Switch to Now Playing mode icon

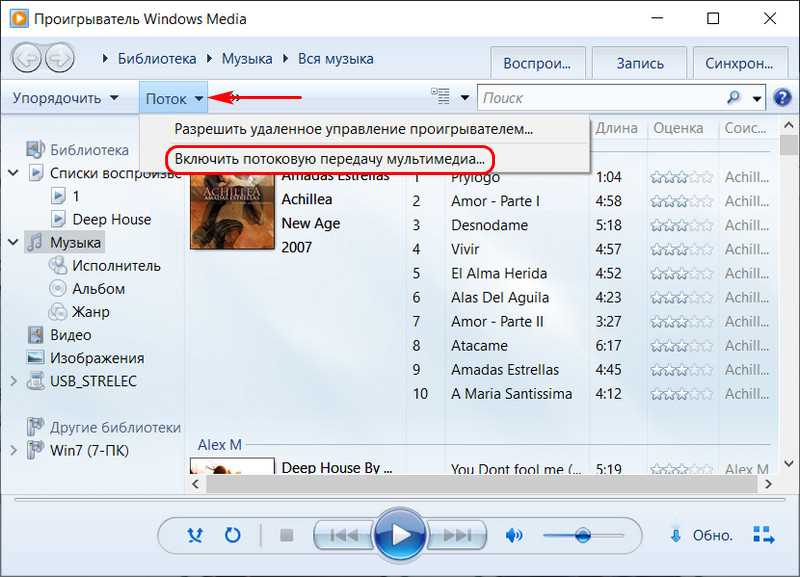[764, 535]
